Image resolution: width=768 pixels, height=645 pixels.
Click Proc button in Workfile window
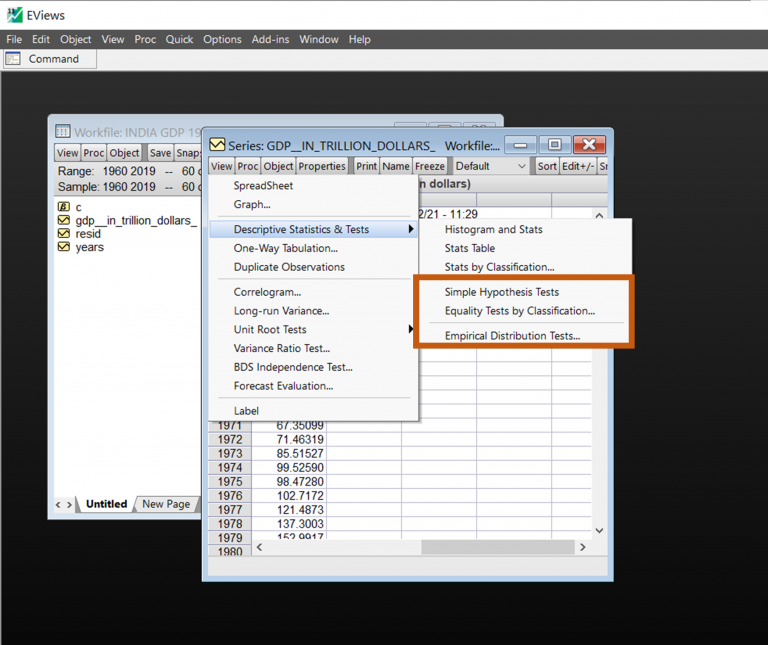(94, 153)
